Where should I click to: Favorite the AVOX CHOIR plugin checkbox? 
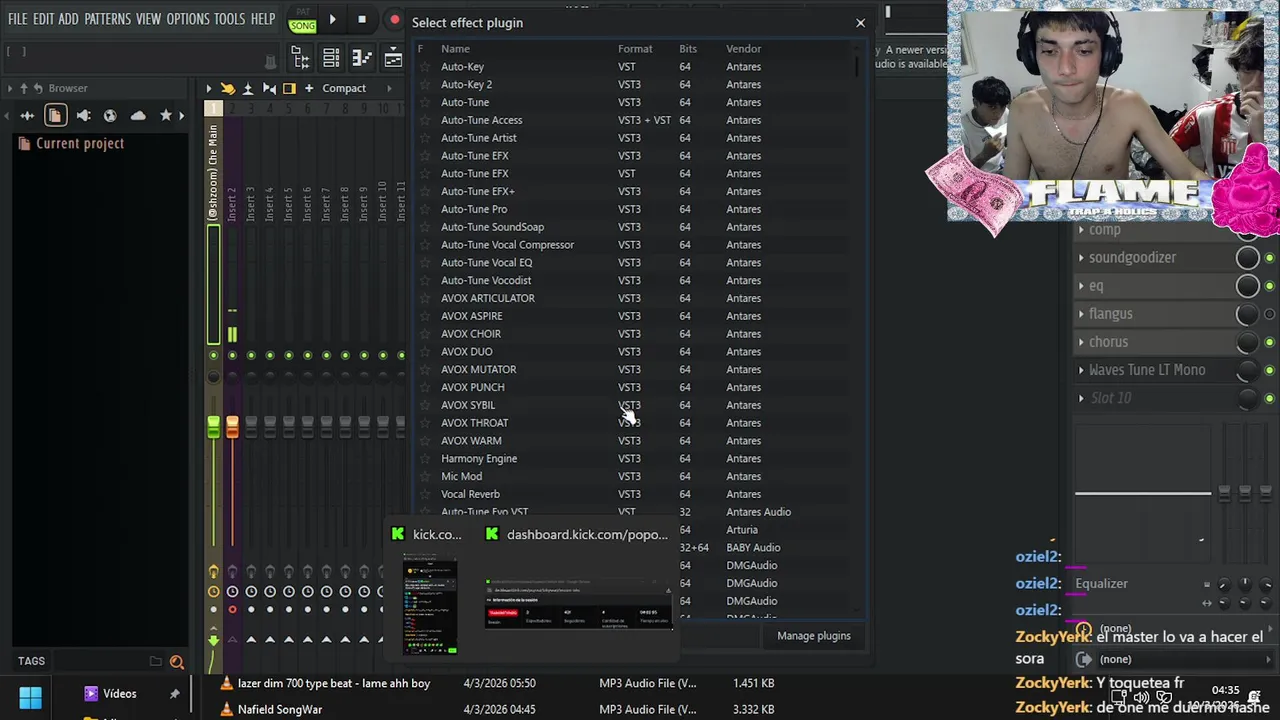424,334
